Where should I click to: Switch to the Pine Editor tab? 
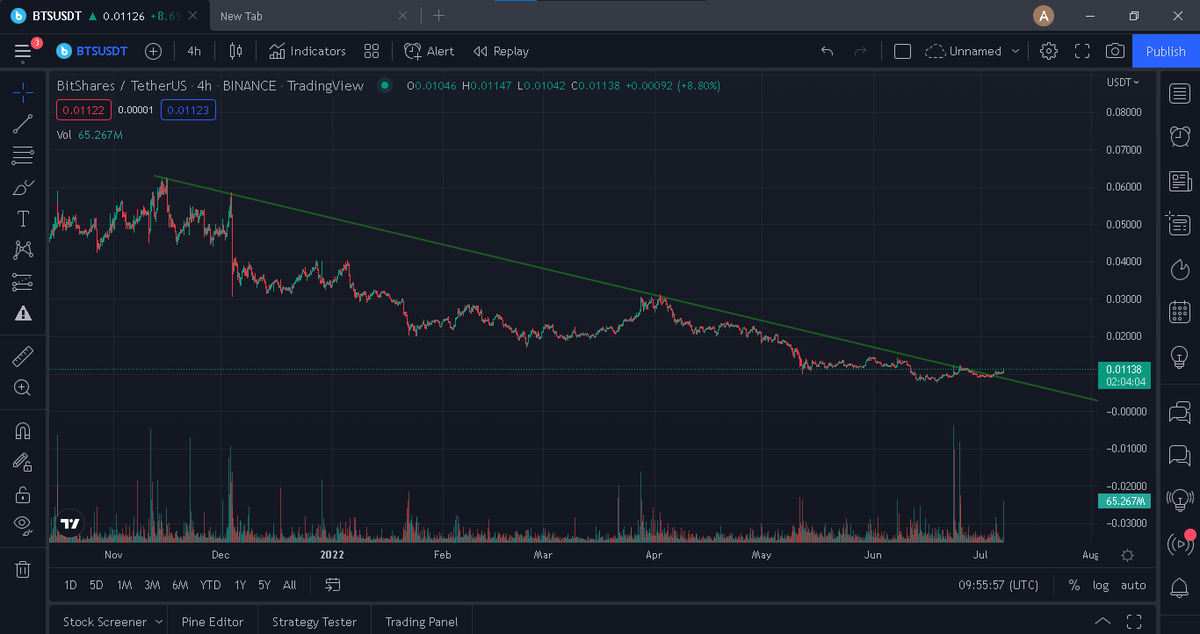[212, 621]
